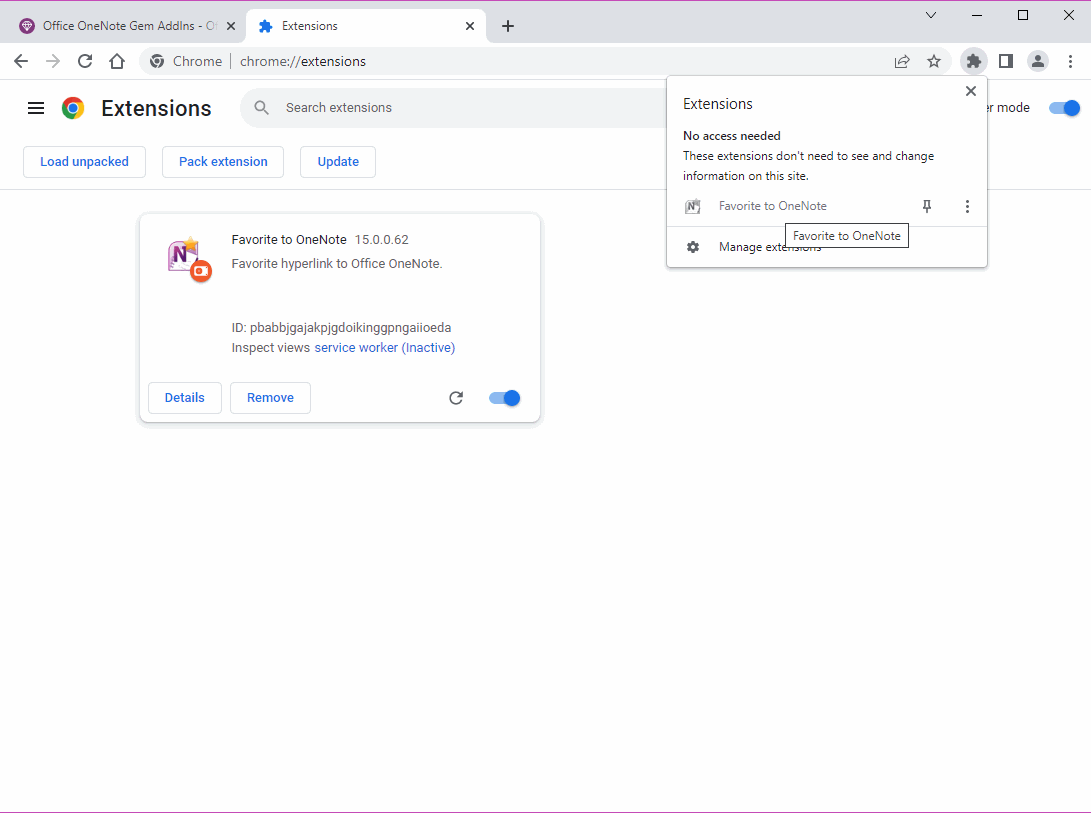Pin Favorite to OneNote to toolbar
The height and width of the screenshot is (813, 1091).
(x=927, y=206)
